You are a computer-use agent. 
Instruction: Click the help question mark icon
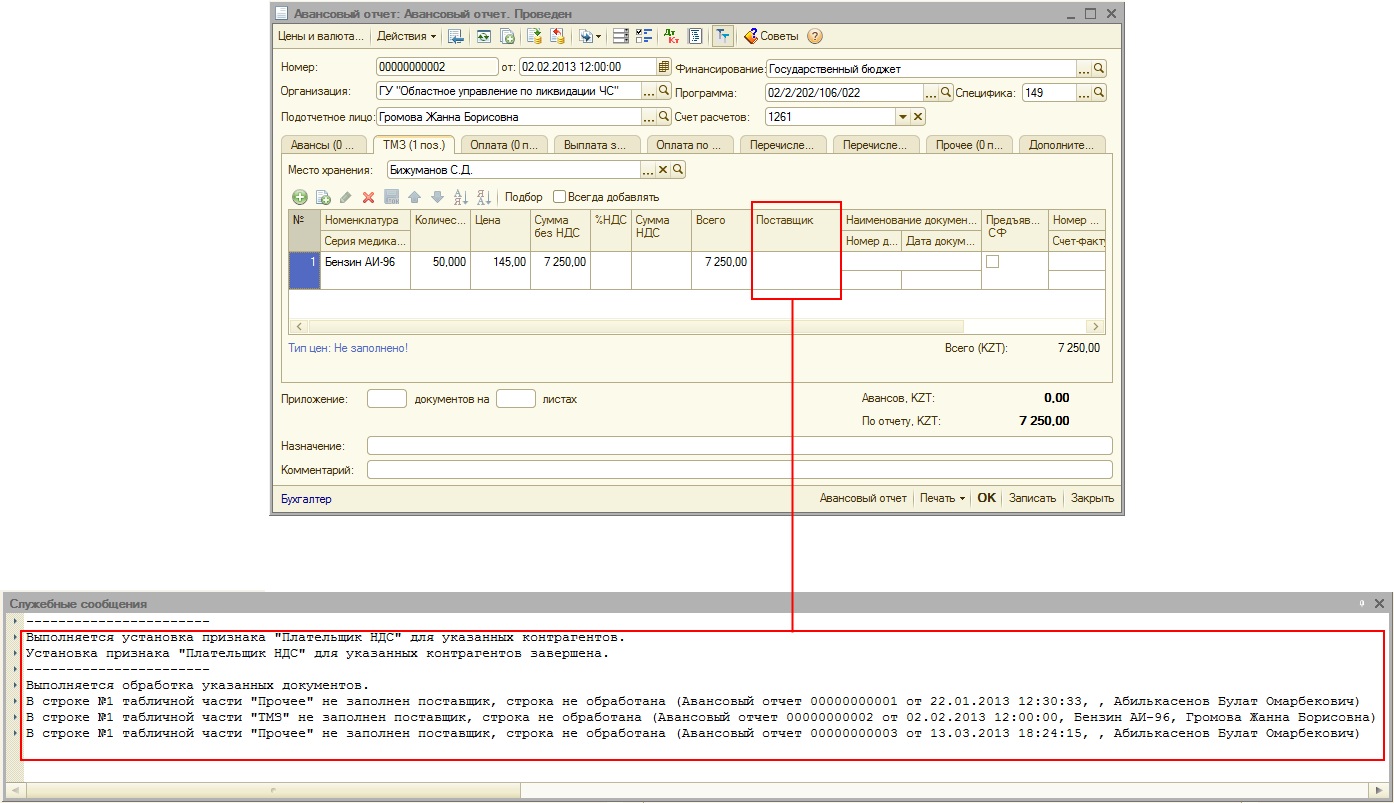pyautogui.click(x=814, y=36)
